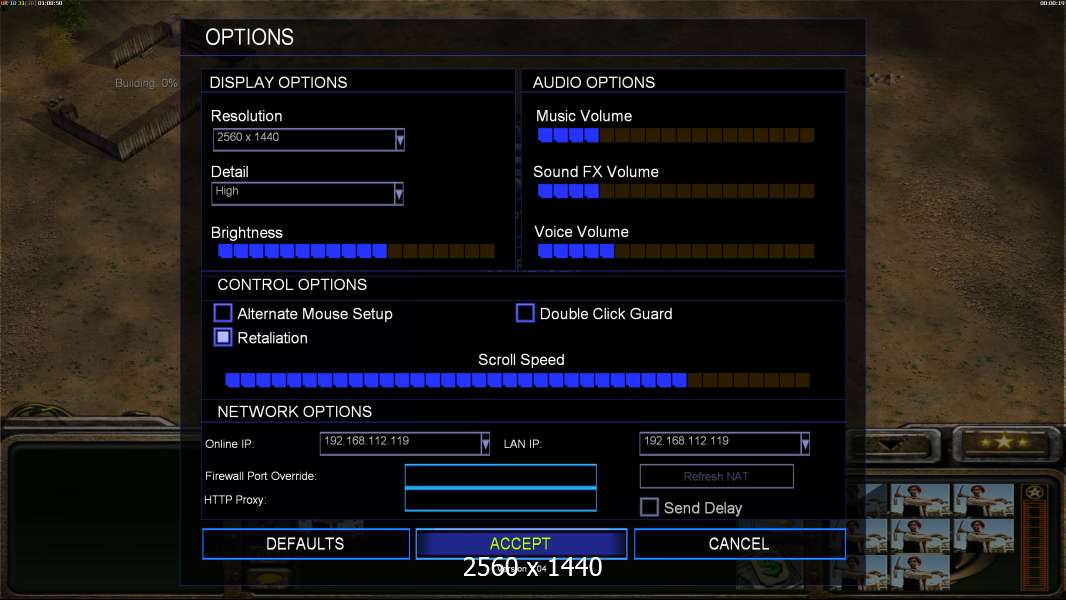Restore settings with the DEFAULTS button
The width and height of the screenshot is (1066, 600).
(x=306, y=544)
